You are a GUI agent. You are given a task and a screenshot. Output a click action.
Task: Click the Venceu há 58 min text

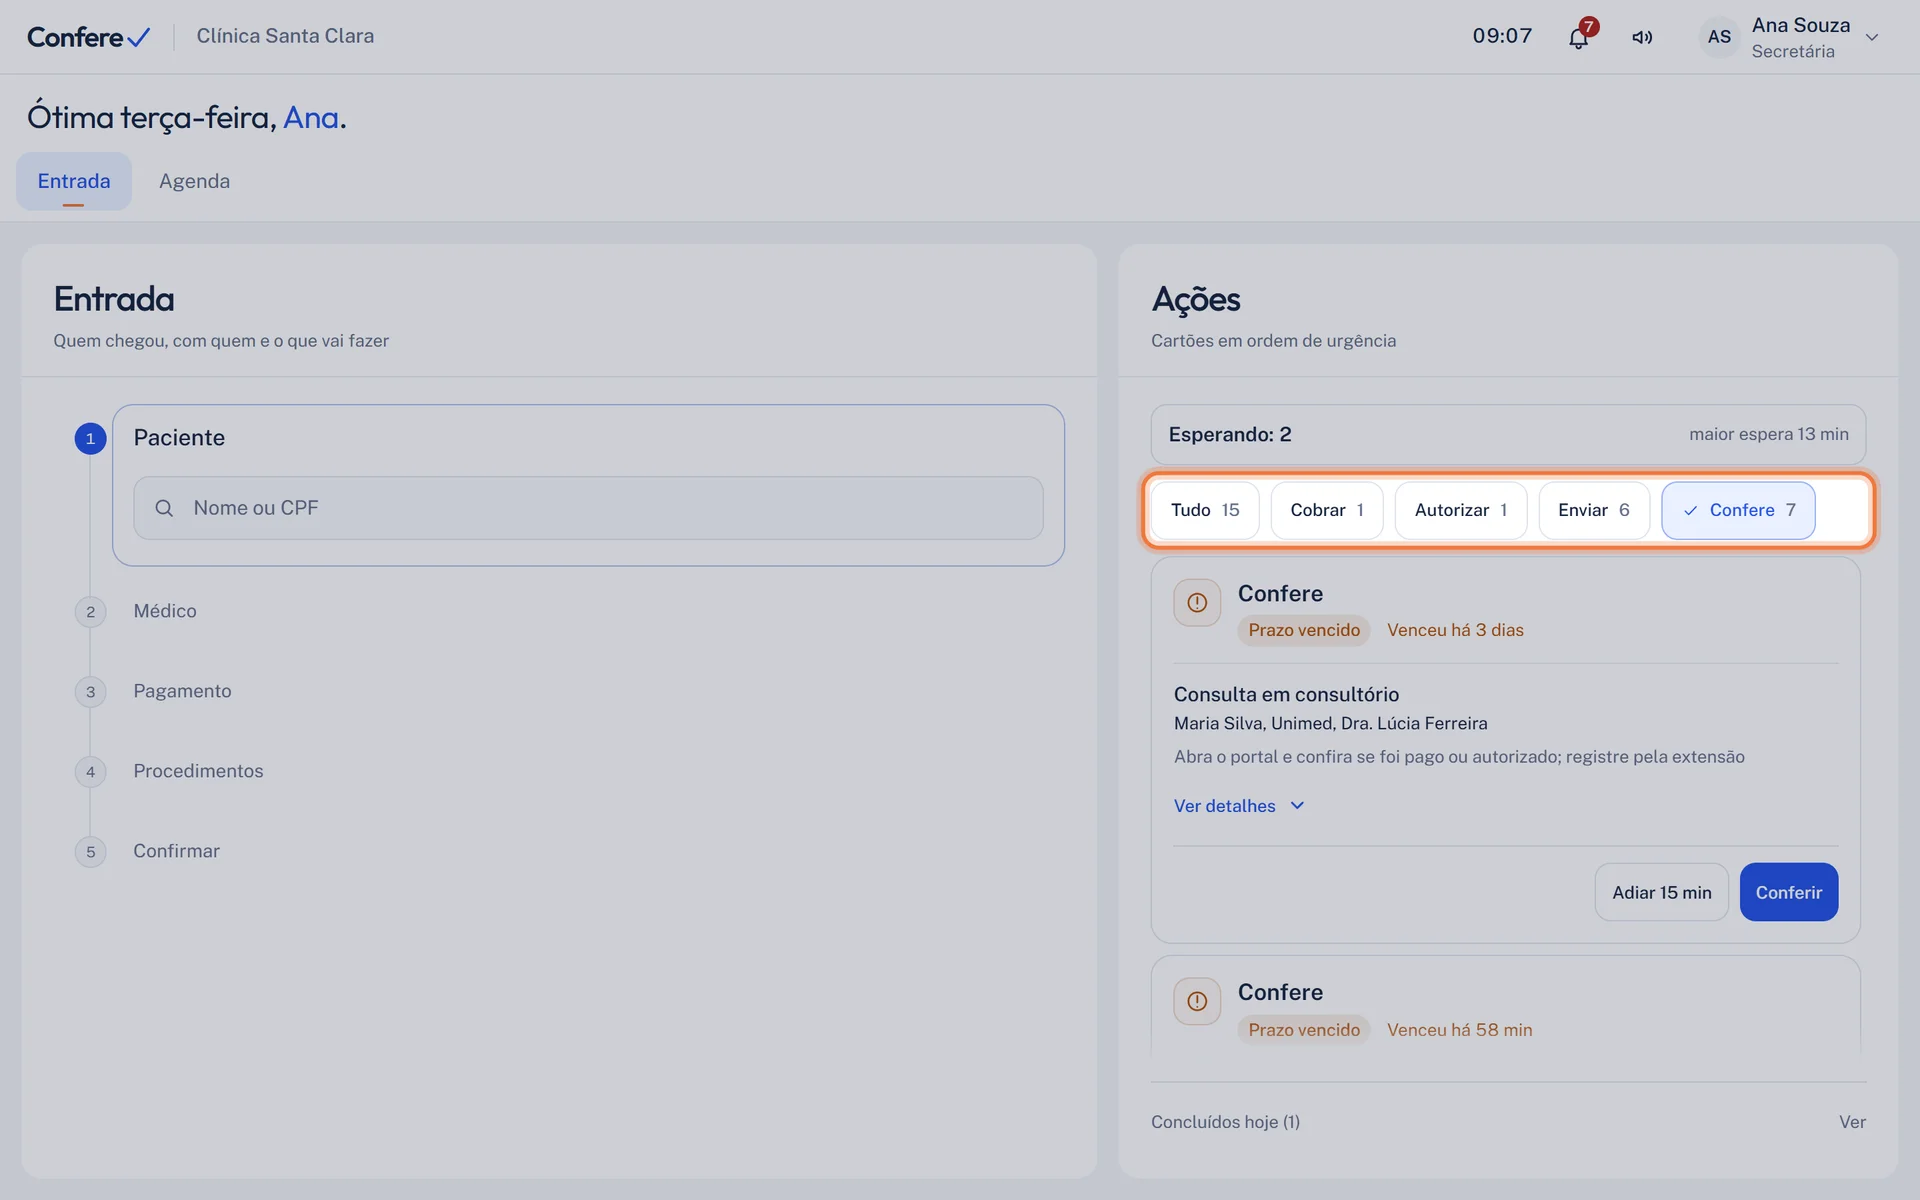point(1459,1030)
